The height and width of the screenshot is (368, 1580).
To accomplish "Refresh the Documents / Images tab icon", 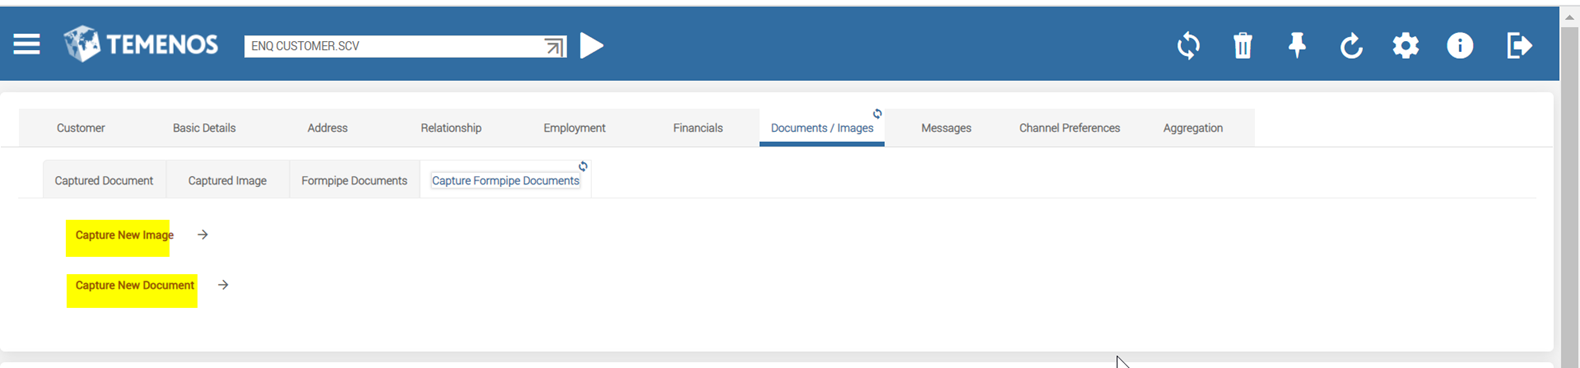I will tap(877, 114).
